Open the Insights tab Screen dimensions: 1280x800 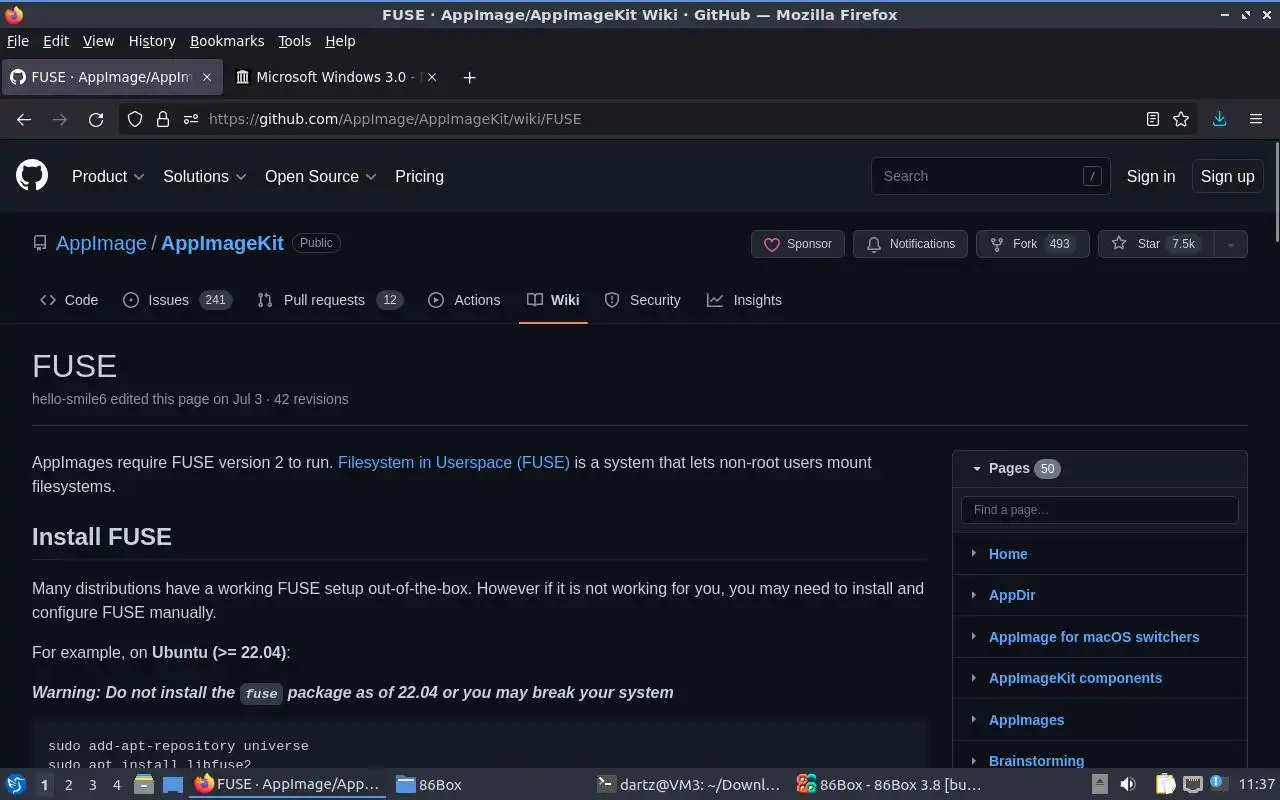[744, 300]
